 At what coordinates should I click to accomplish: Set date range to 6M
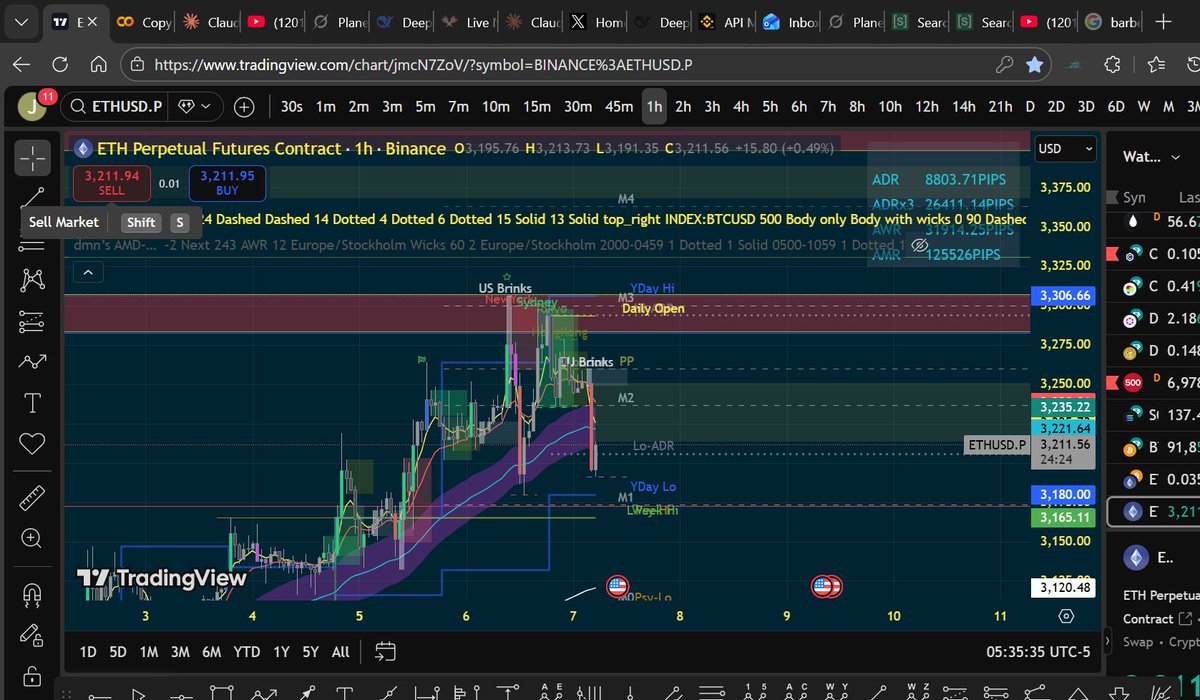(x=211, y=652)
